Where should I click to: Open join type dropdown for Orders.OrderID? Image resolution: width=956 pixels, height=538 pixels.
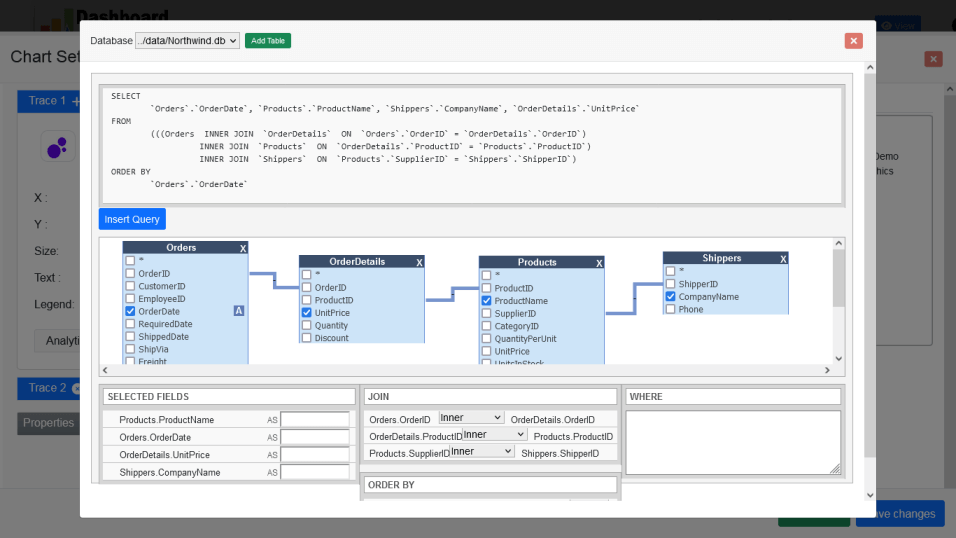[471, 418]
